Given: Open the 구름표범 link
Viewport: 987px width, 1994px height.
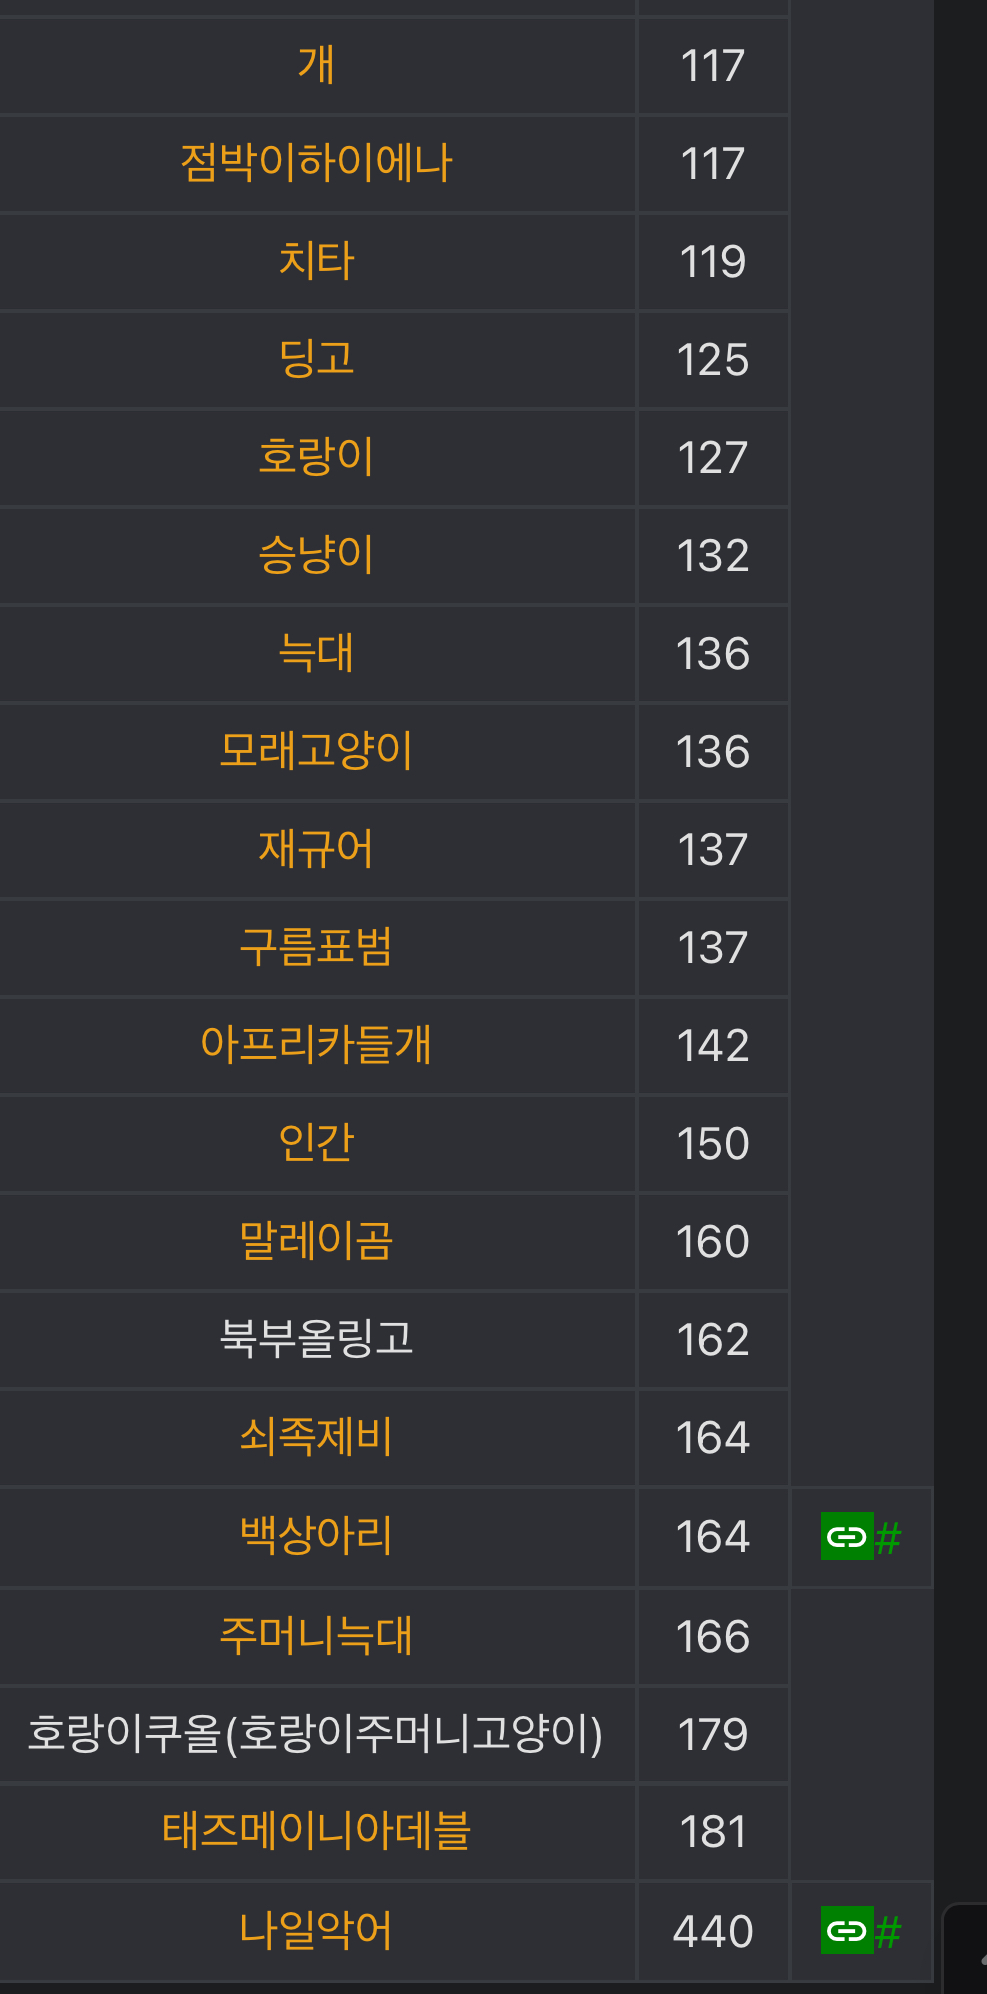Looking at the screenshot, I should 316,947.
